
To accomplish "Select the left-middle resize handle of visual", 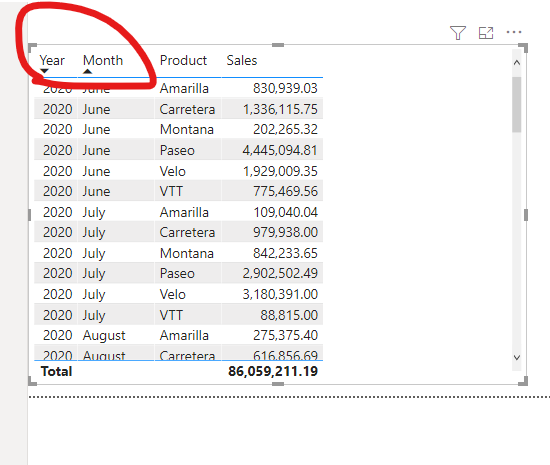I will click(29, 215).
